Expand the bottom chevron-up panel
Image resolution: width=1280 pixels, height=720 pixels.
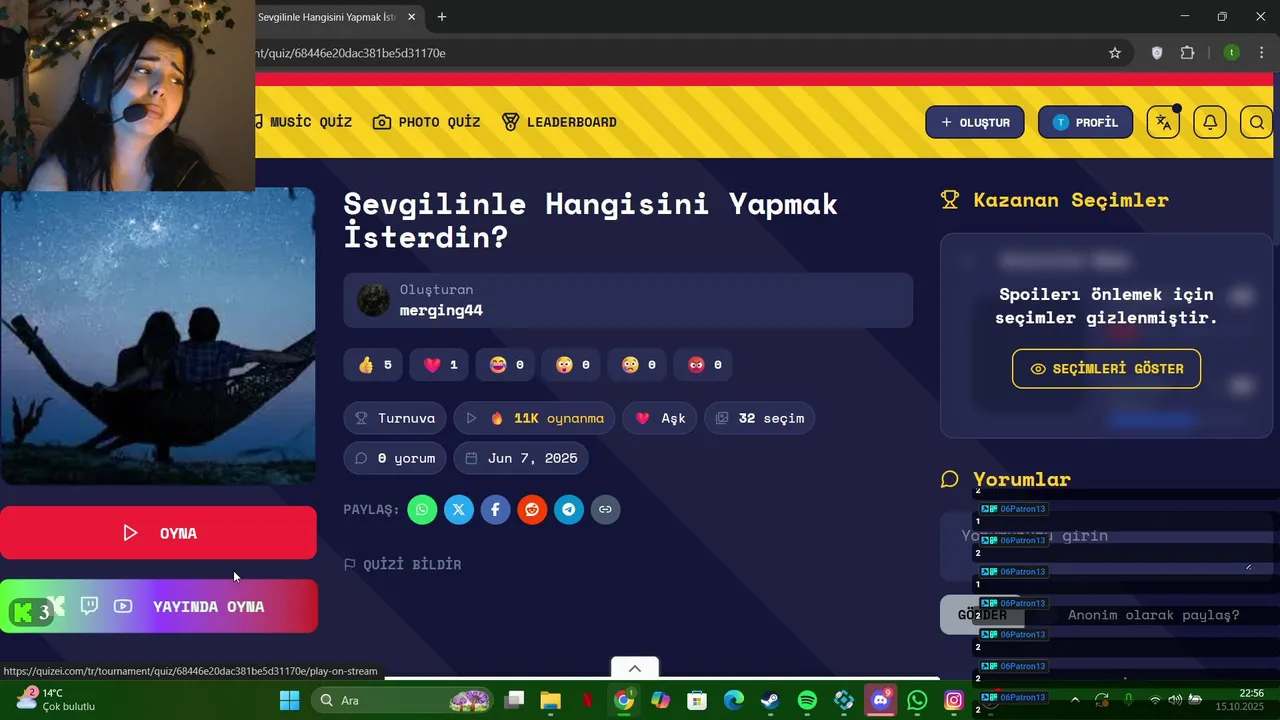(x=634, y=668)
